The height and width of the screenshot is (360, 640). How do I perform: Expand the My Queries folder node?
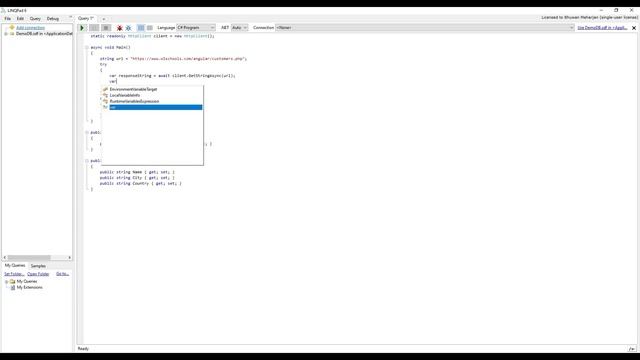[6, 282]
